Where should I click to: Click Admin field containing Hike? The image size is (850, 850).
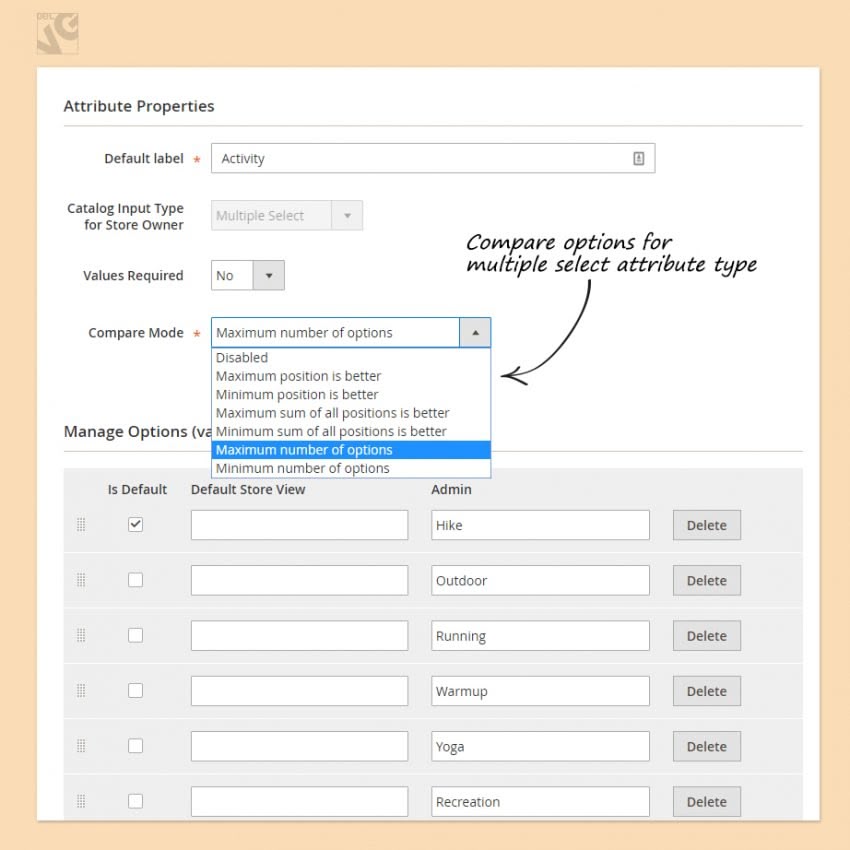click(x=540, y=525)
